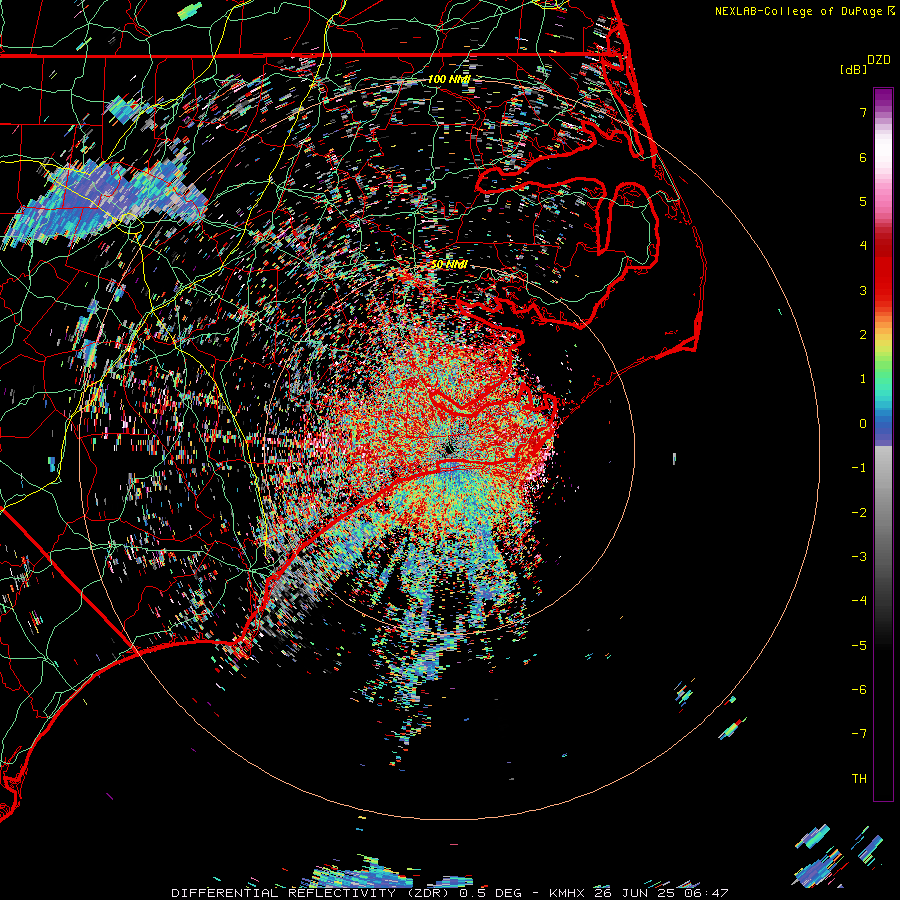The width and height of the screenshot is (900, 900).
Task: Click the 26 JUN 25 date text
Action: [634, 893]
